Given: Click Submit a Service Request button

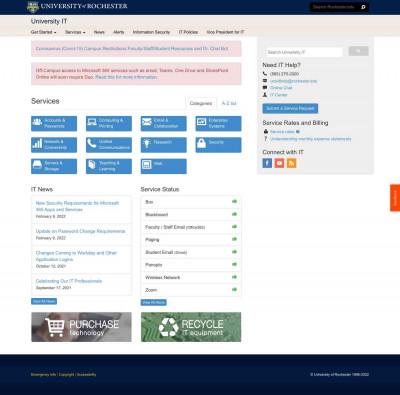Looking at the screenshot, I should pyautogui.click(x=290, y=108).
